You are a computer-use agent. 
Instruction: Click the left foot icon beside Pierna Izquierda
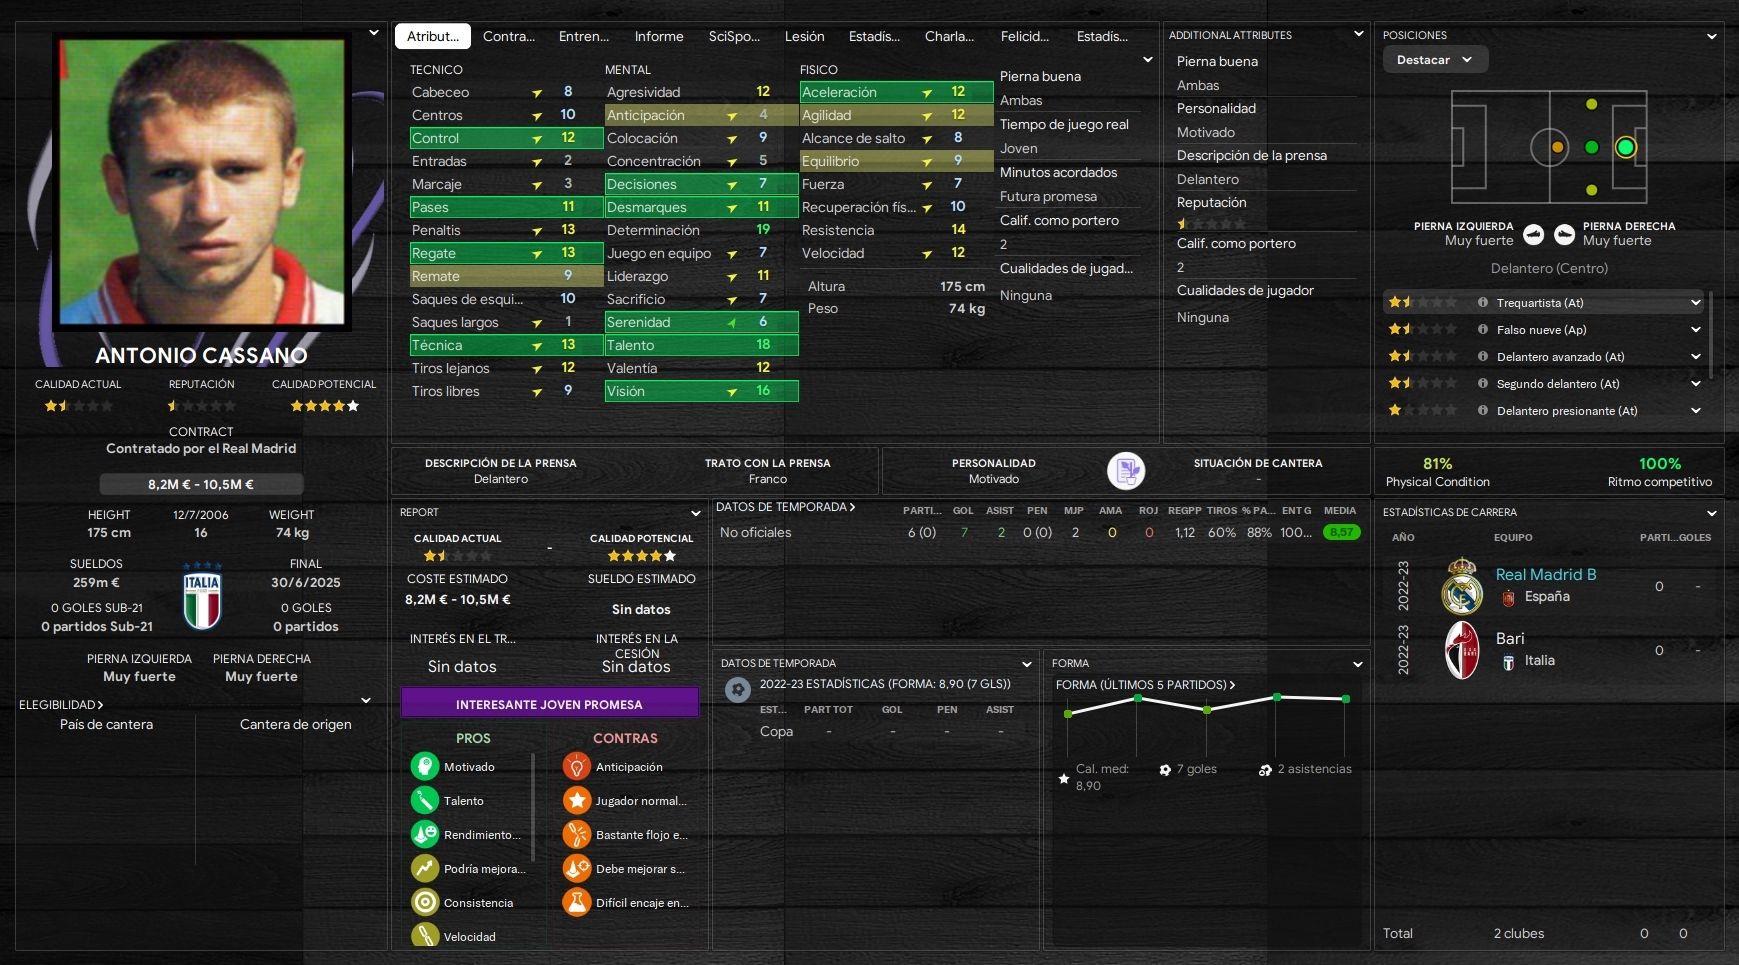tap(1534, 234)
